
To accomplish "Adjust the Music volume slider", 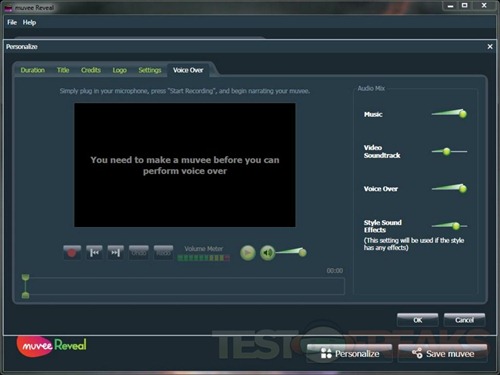I will pyautogui.click(x=449, y=114).
